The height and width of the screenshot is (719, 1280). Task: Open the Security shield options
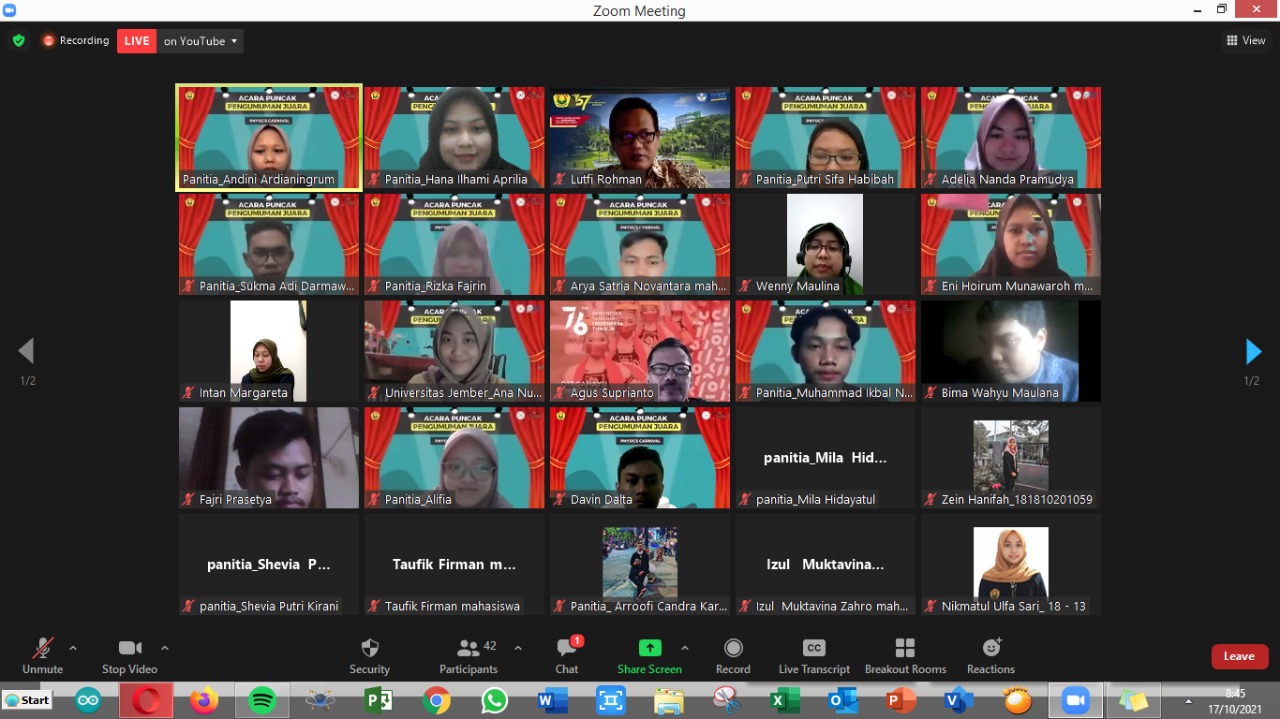[x=369, y=655]
